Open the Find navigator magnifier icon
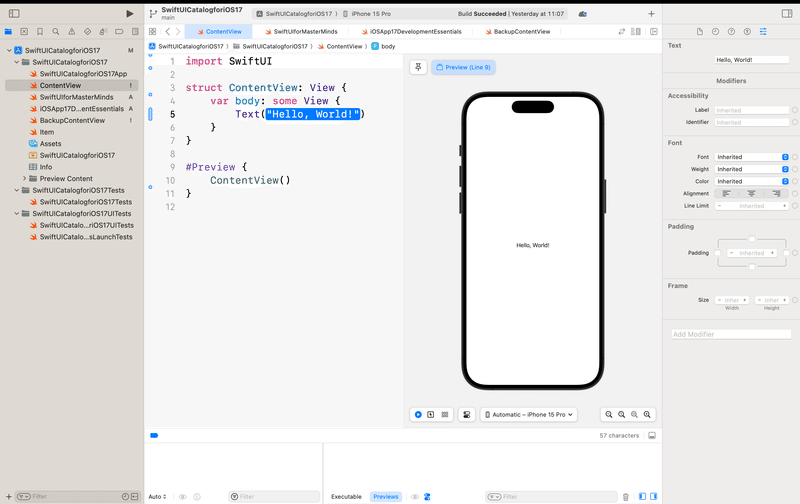 click(56, 32)
